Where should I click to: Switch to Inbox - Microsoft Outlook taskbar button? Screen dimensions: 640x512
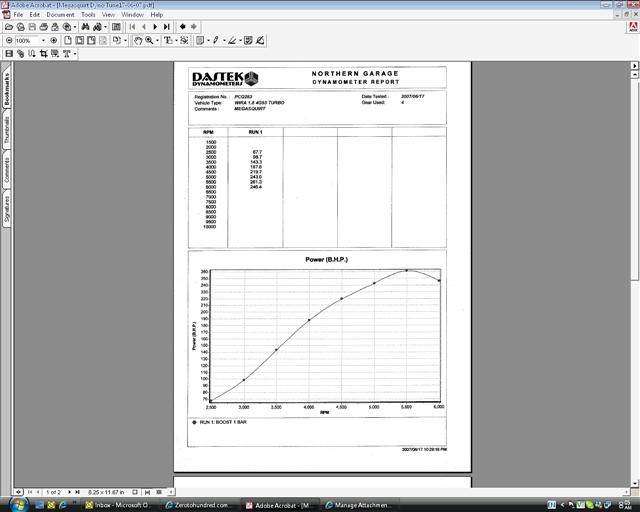tap(116, 505)
